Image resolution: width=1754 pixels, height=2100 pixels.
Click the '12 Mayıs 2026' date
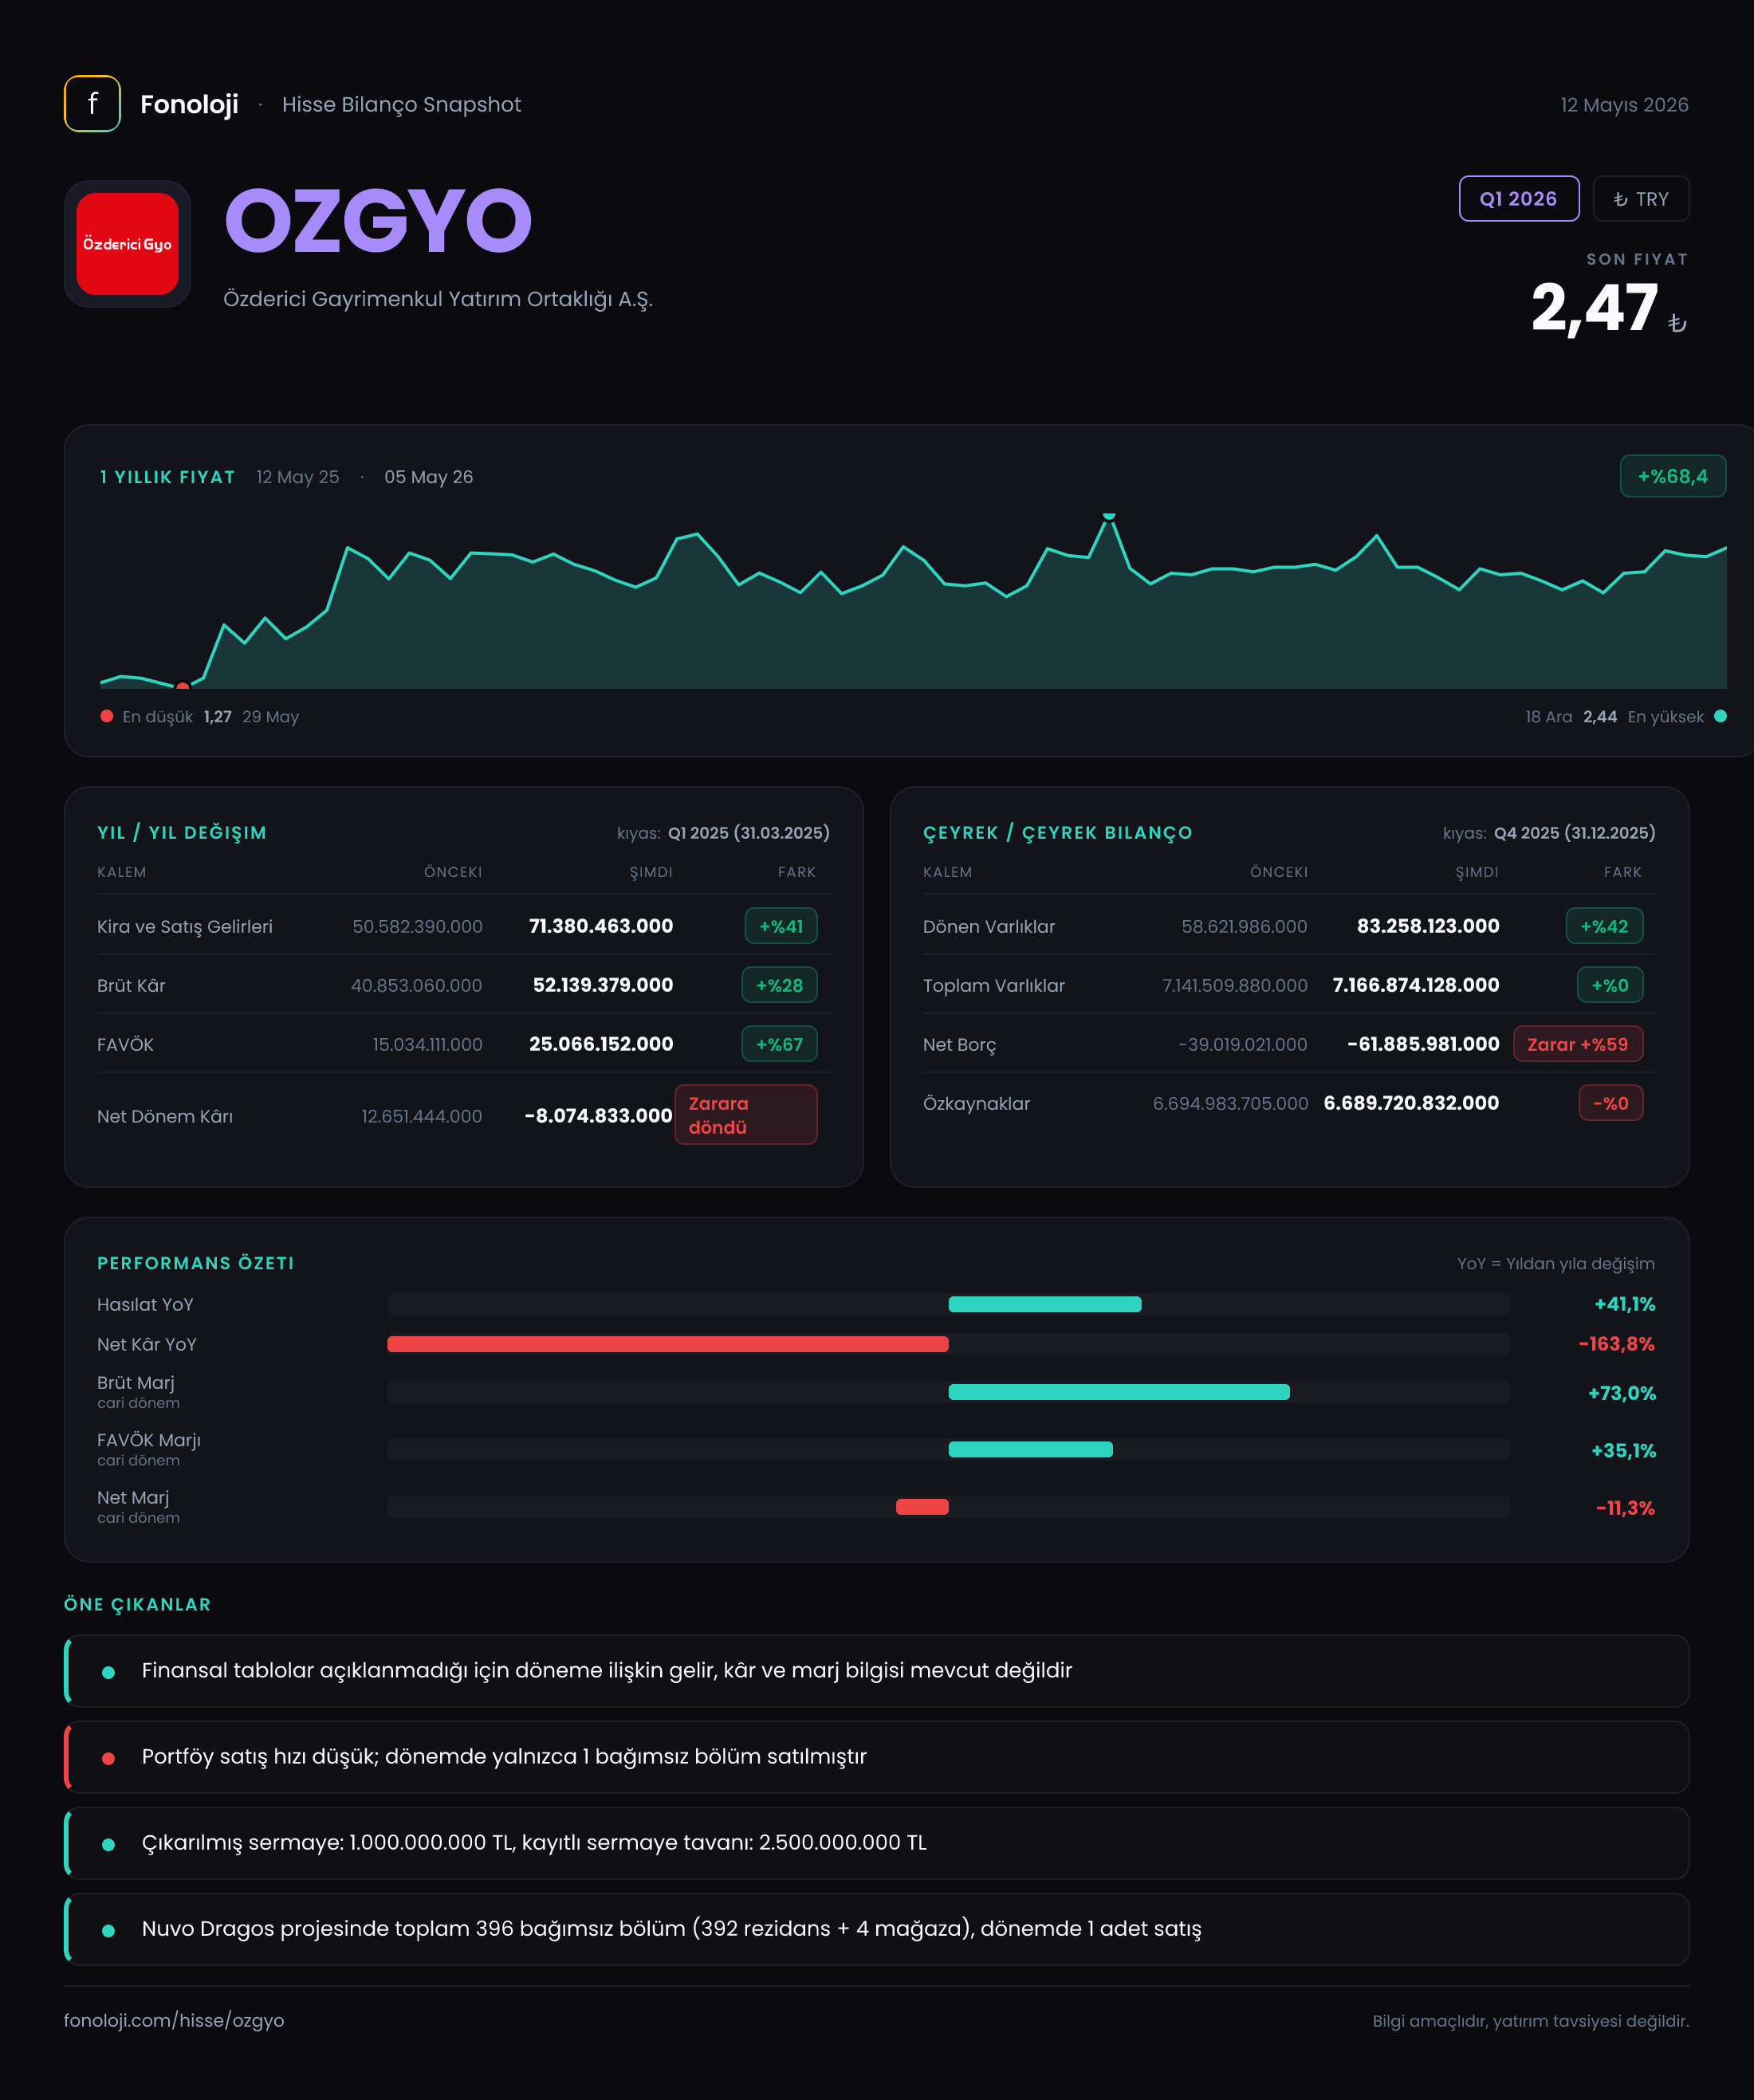1624,105
